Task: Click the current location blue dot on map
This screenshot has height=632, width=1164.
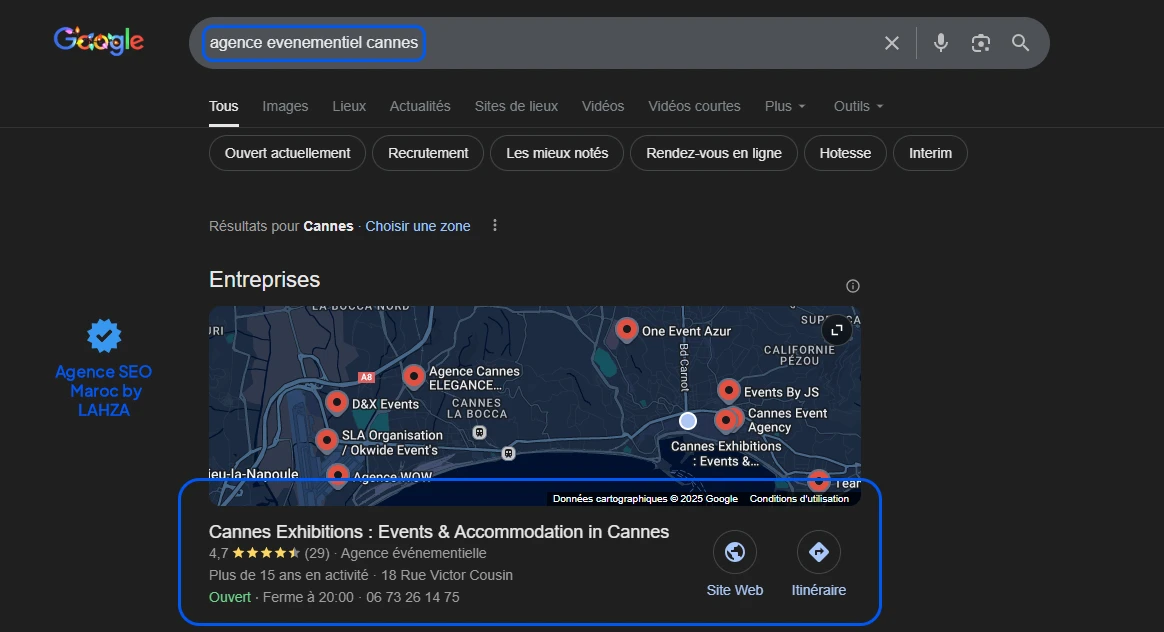Action: click(688, 421)
